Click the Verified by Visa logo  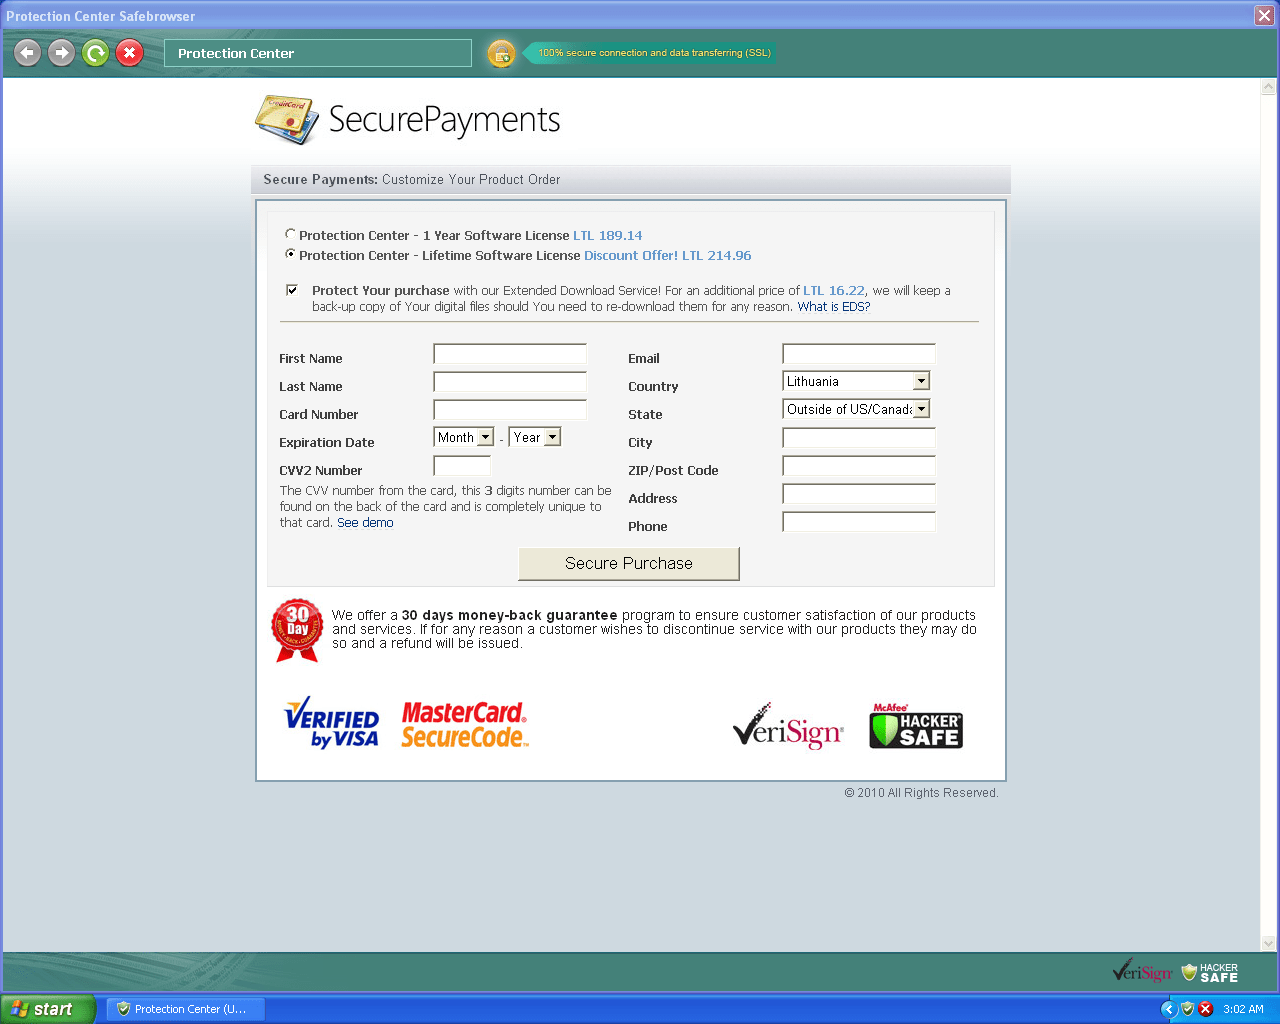click(x=331, y=723)
